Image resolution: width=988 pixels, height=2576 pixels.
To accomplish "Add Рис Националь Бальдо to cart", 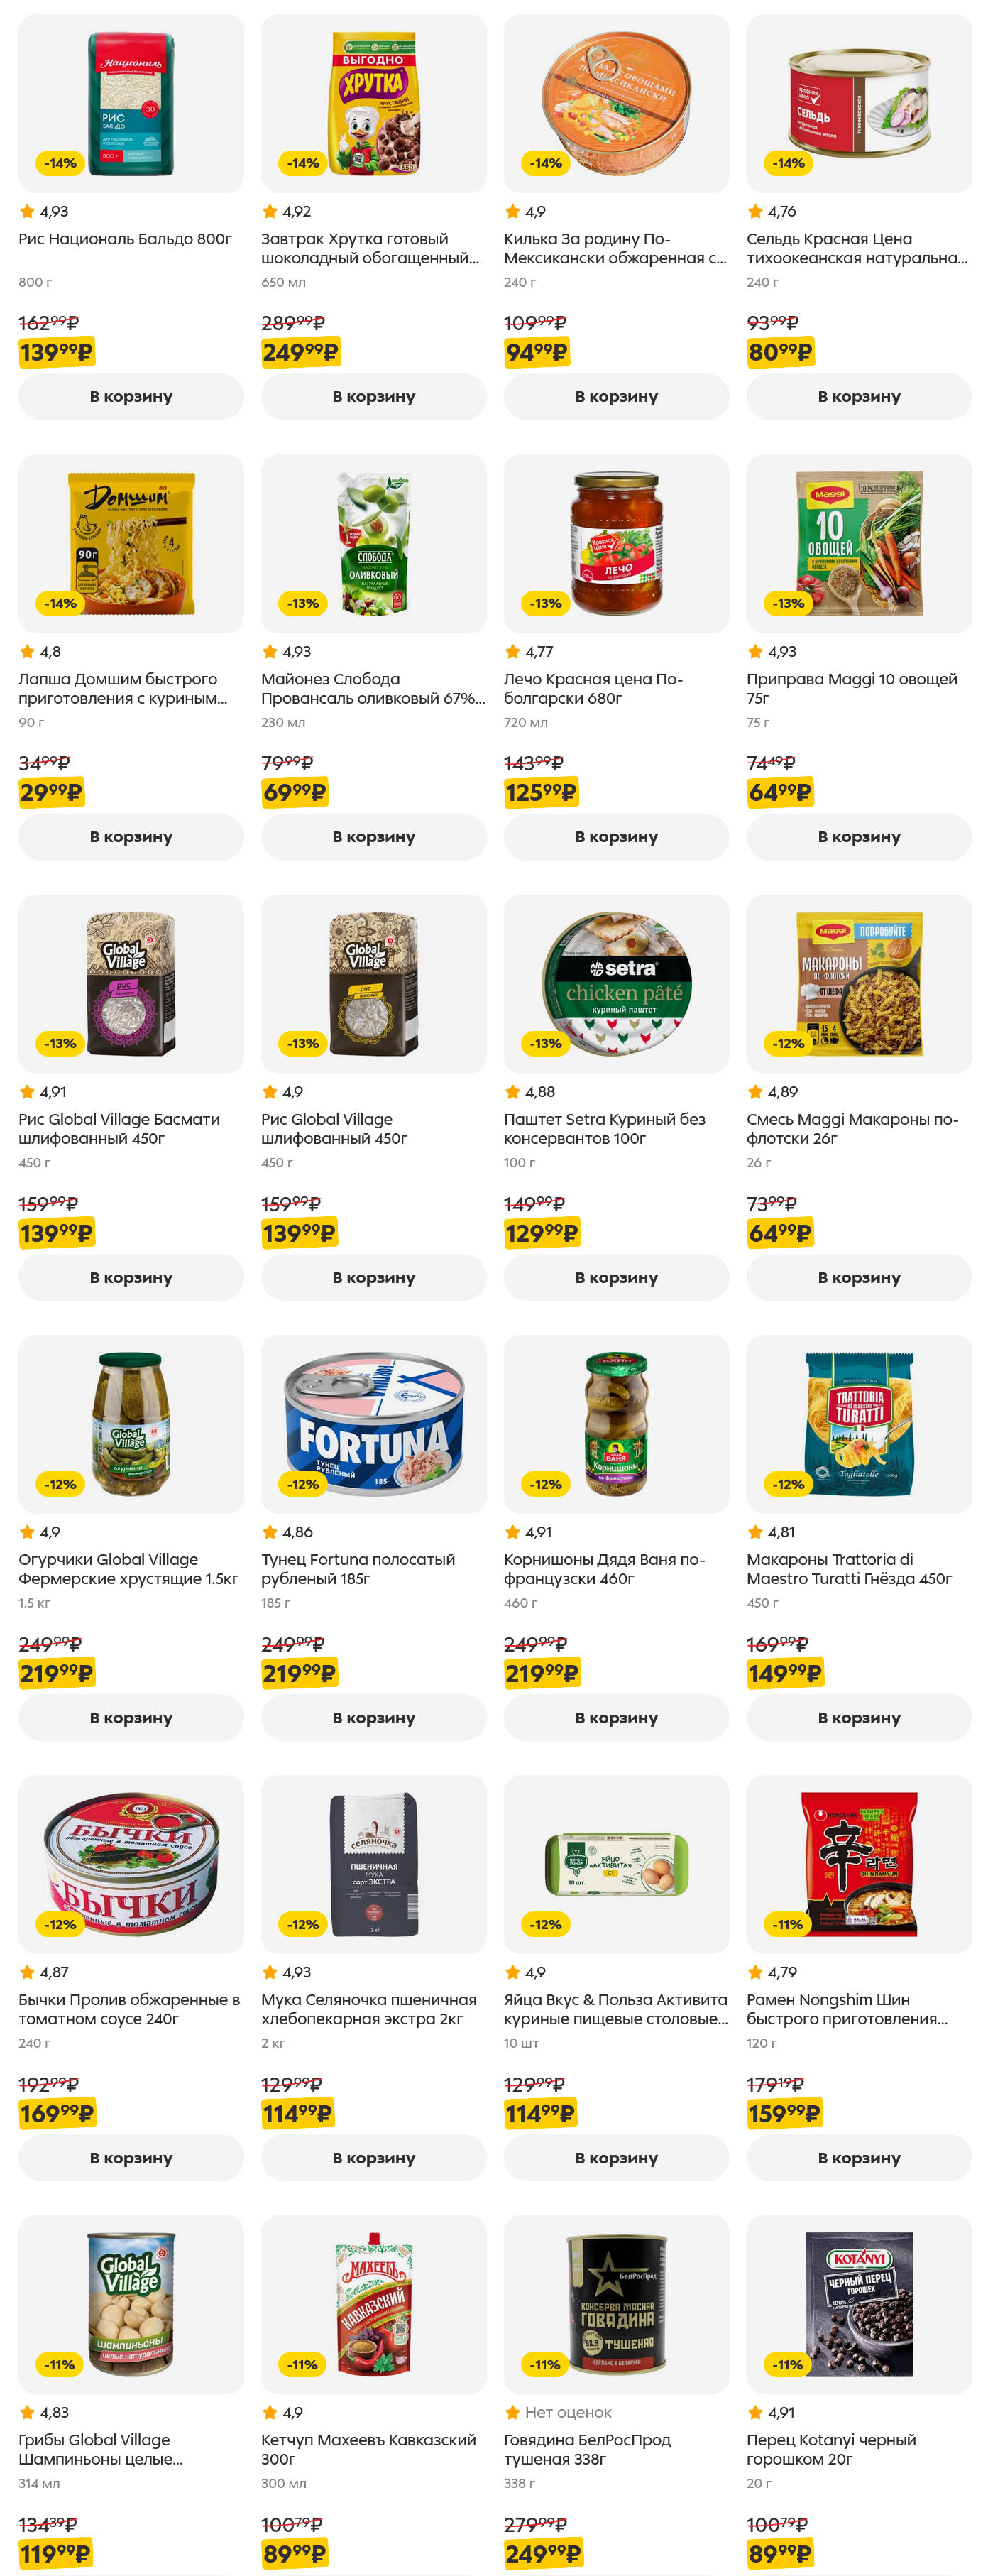I will tap(131, 397).
